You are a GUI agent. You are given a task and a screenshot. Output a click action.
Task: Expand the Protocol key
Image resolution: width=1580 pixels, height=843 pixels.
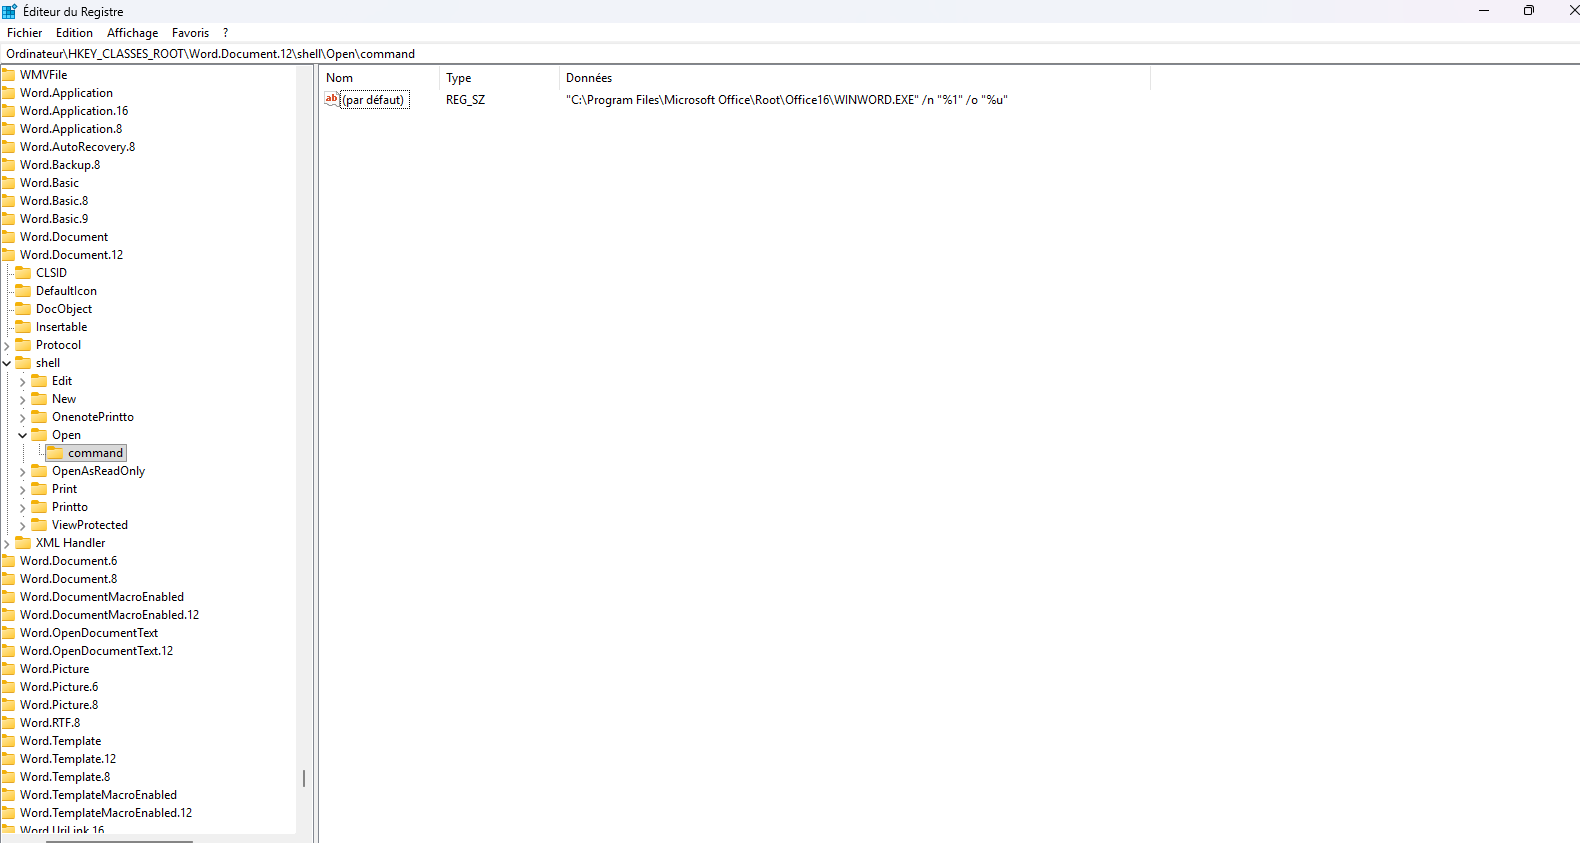[x=7, y=345]
